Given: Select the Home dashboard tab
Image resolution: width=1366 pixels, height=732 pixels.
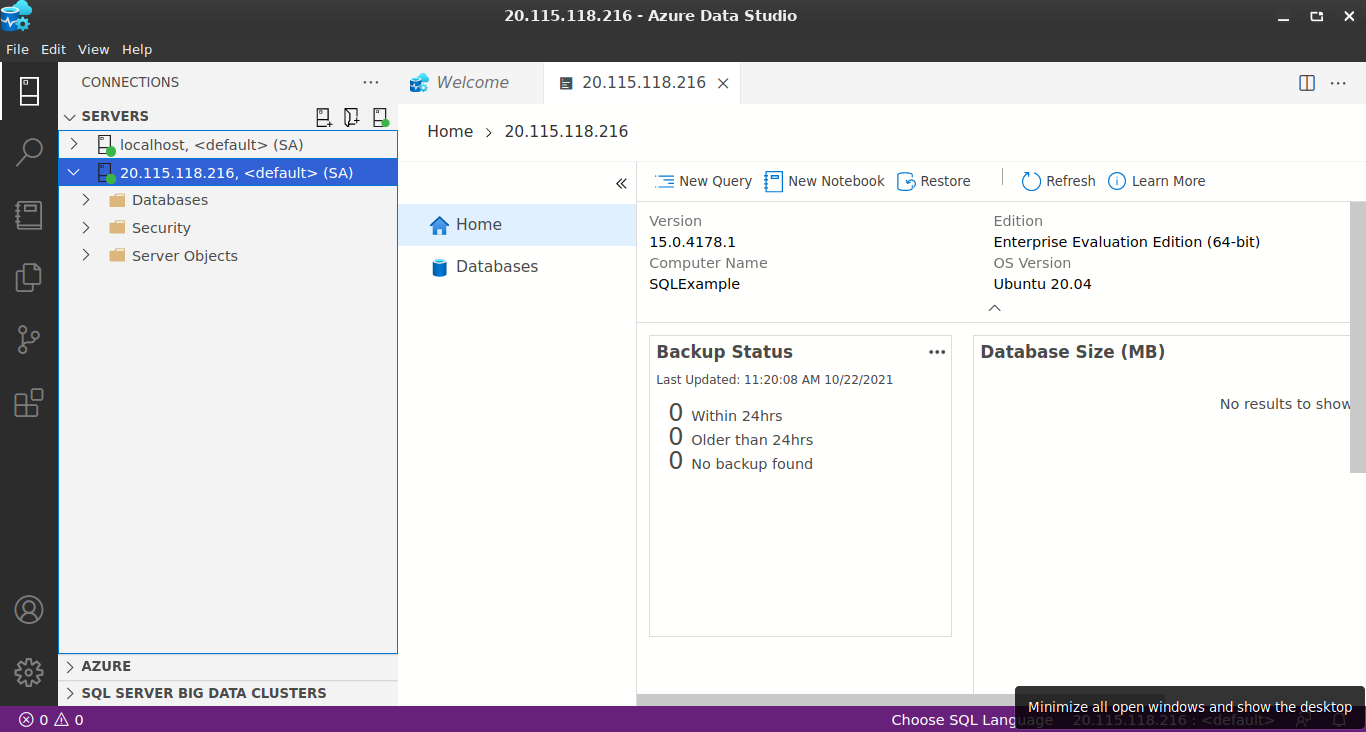Looking at the screenshot, I should [517, 225].
